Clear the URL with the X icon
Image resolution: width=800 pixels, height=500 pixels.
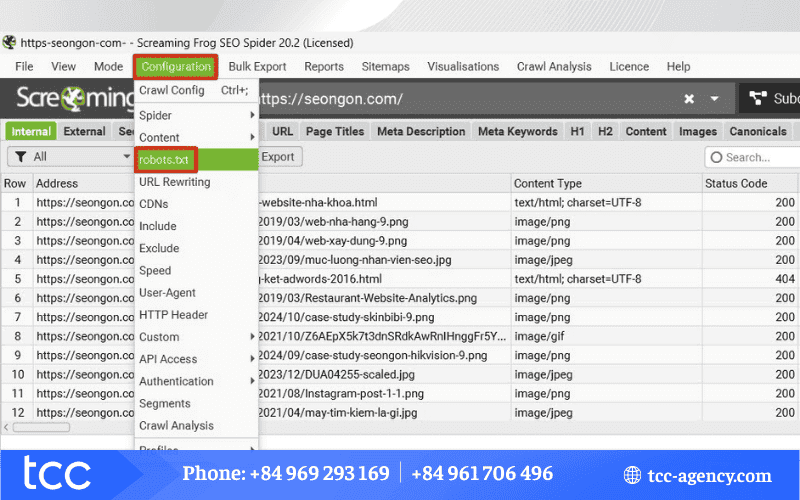(689, 98)
